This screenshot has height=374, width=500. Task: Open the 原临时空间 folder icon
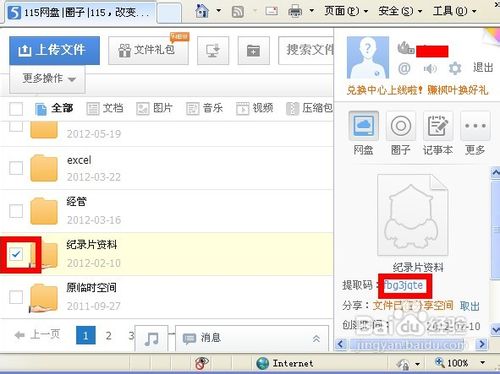tap(44, 297)
